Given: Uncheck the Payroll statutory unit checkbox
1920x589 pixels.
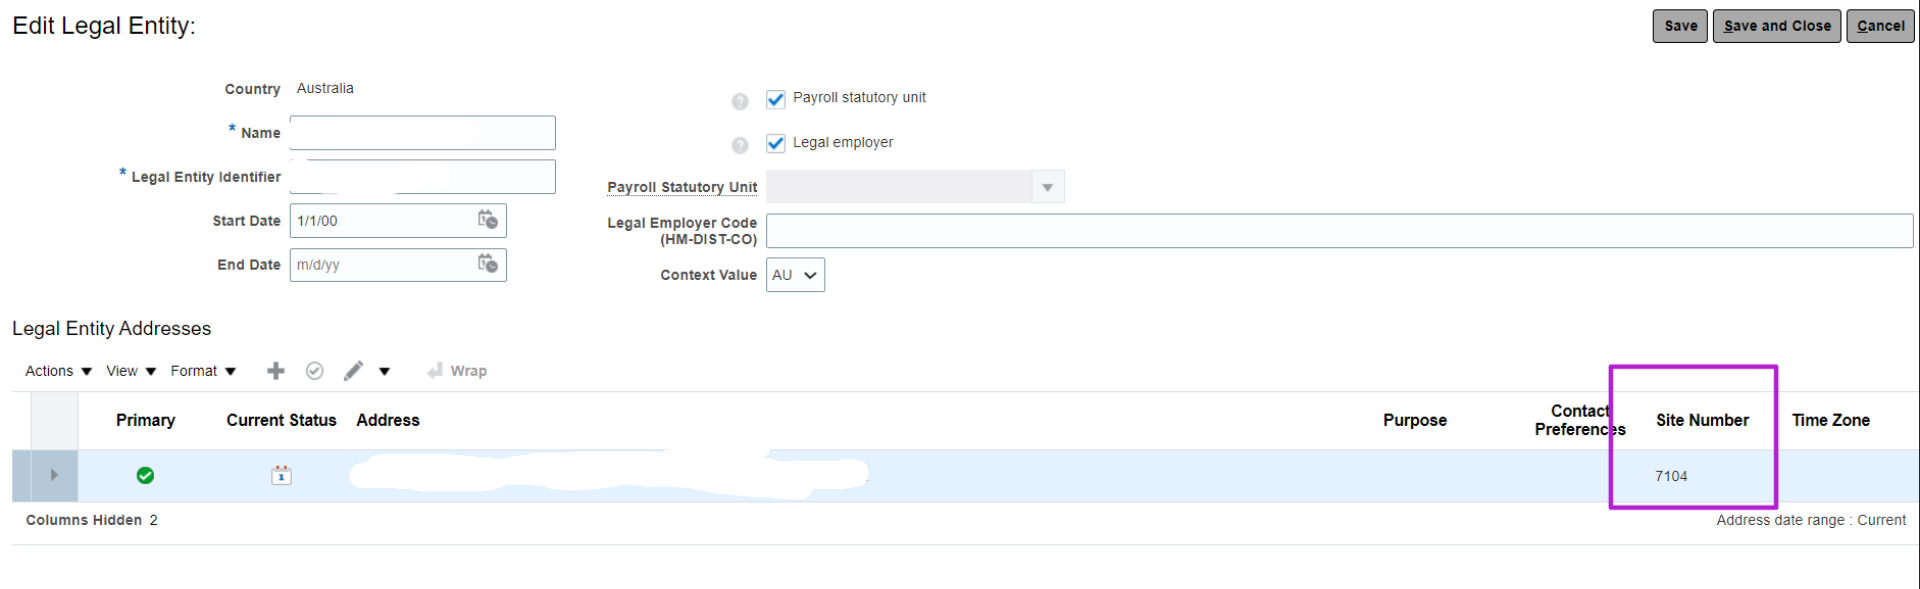Looking at the screenshot, I should [x=776, y=98].
